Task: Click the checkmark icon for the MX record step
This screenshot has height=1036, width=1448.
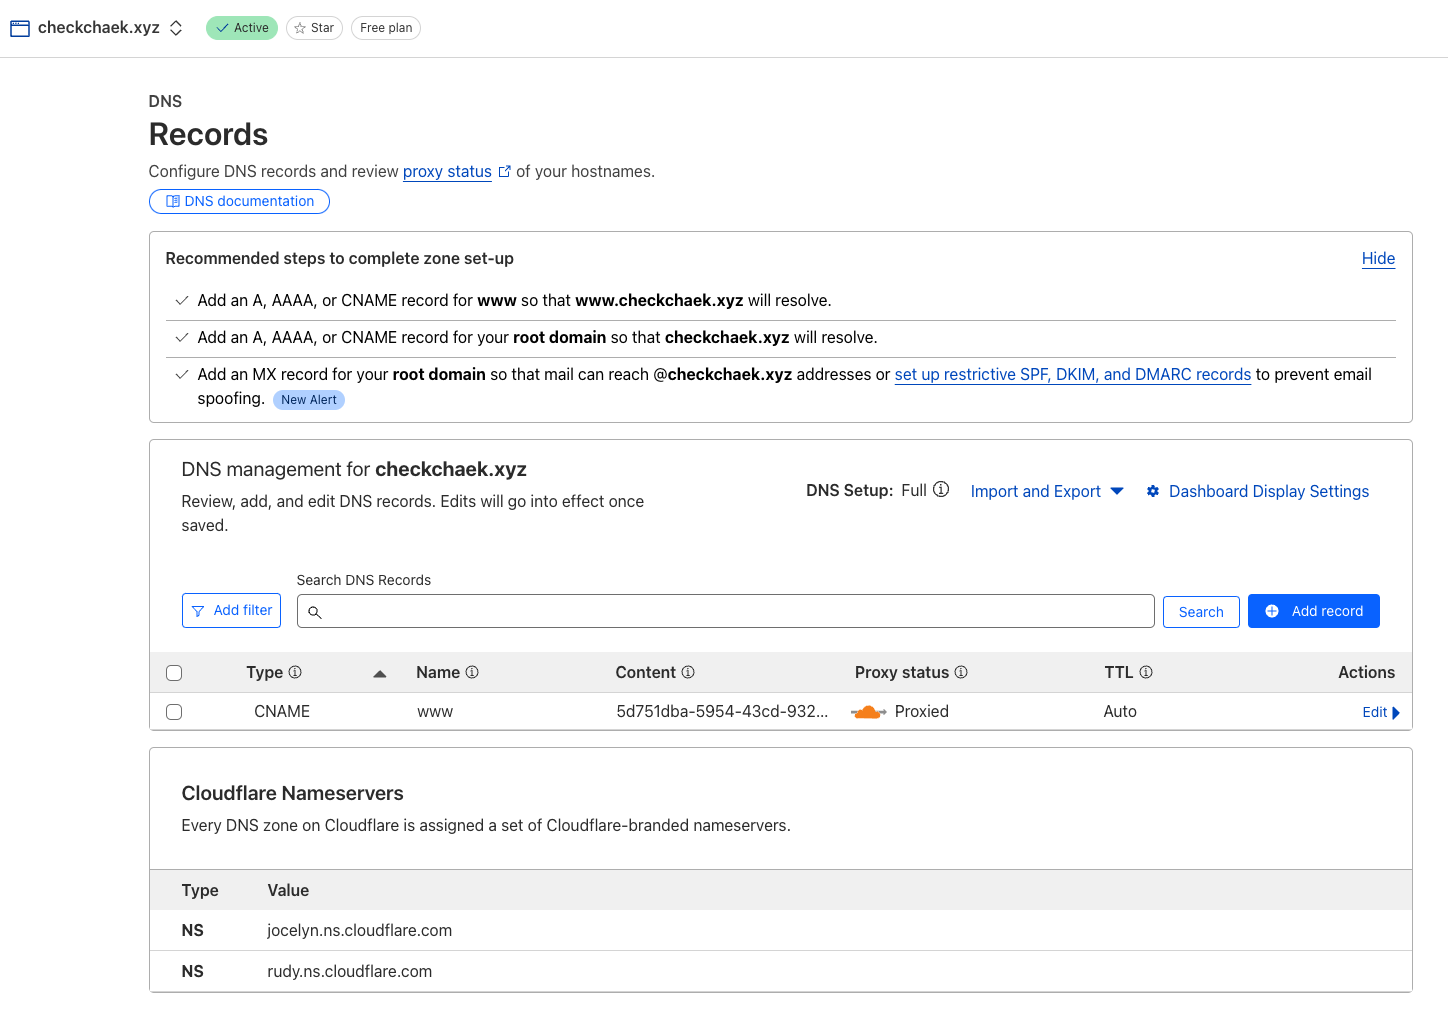Action: pos(182,375)
